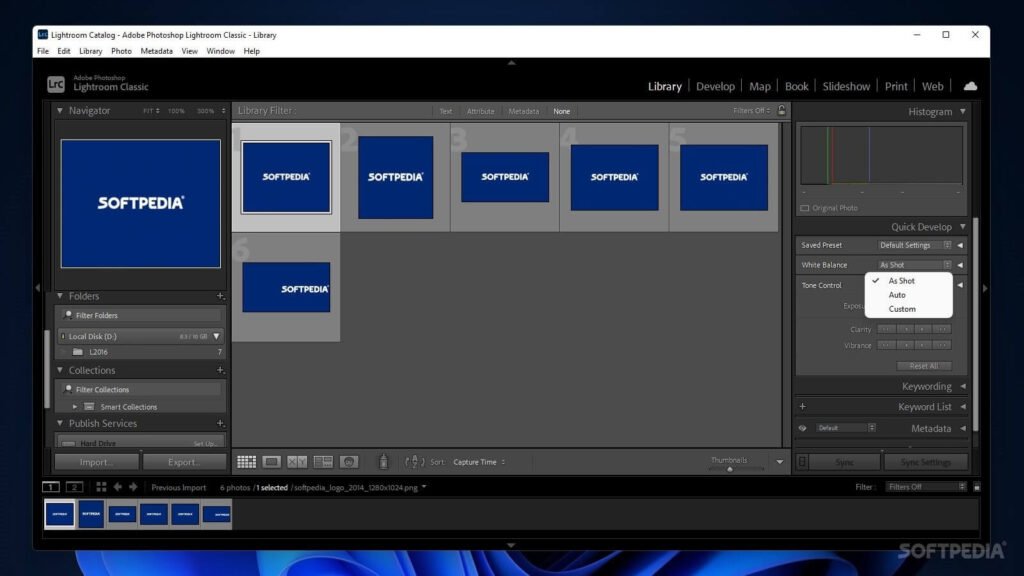Select grid thumbnail number 3
Viewport: 1024px width, 576px height.
(x=505, y=177)
